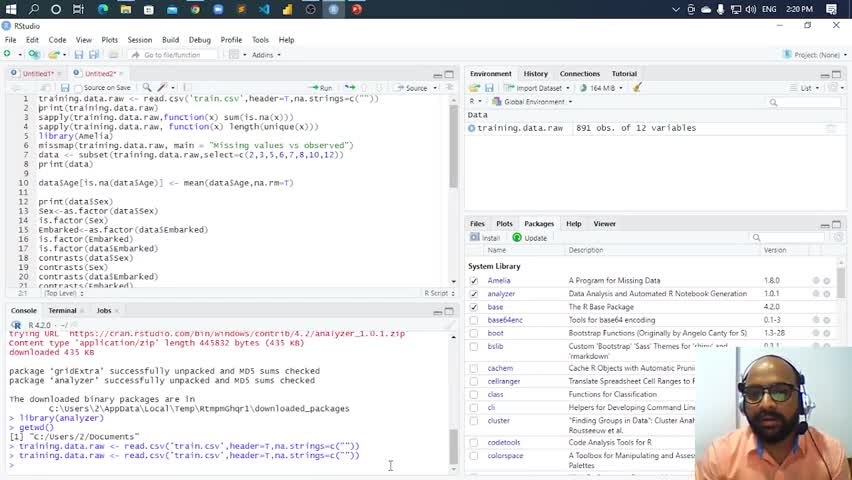The height and width of the screenshot is (480, 852).
Task: Toggle the Source on Save checkbox
Action: (x=80, y=88)
